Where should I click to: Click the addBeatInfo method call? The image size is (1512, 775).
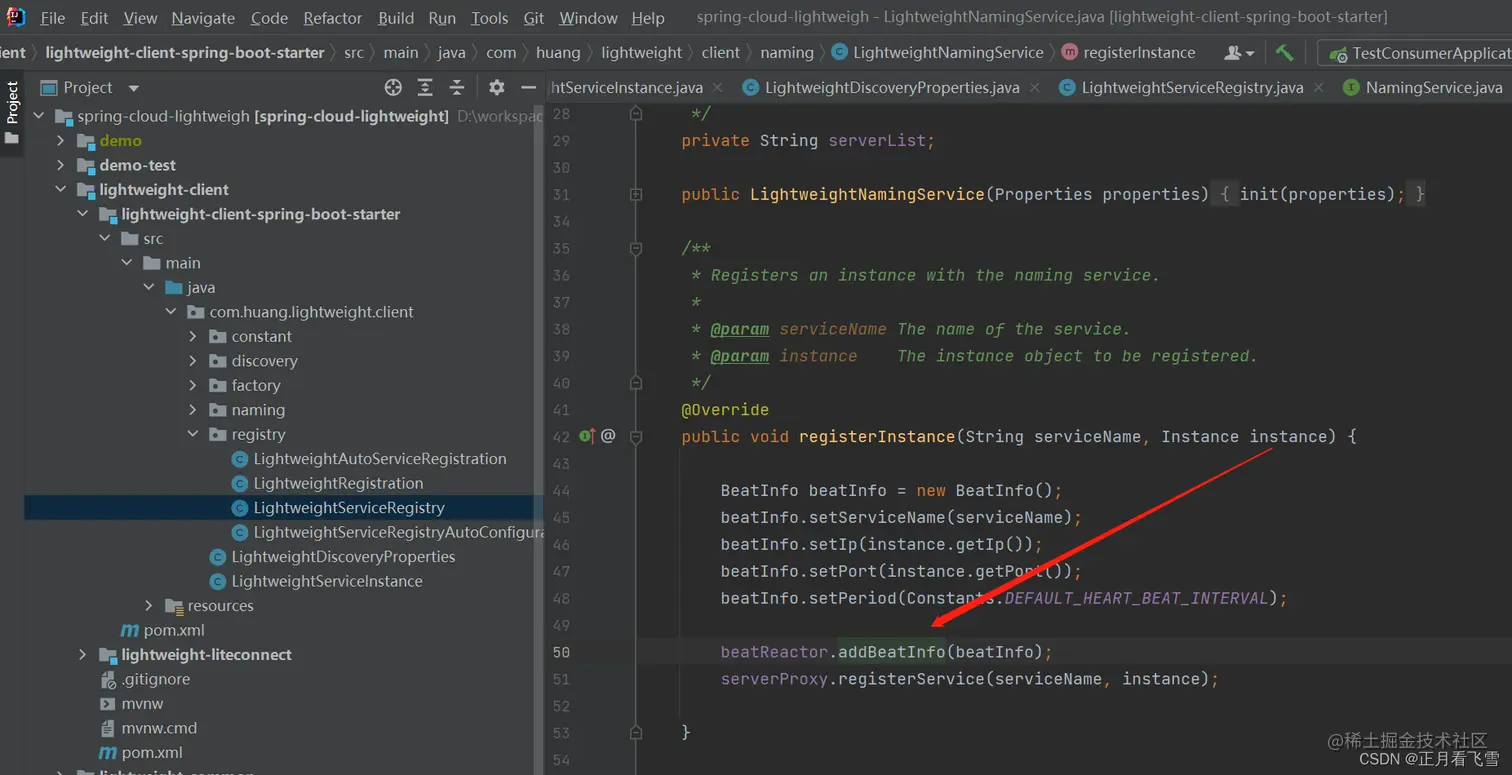[891, 652]
